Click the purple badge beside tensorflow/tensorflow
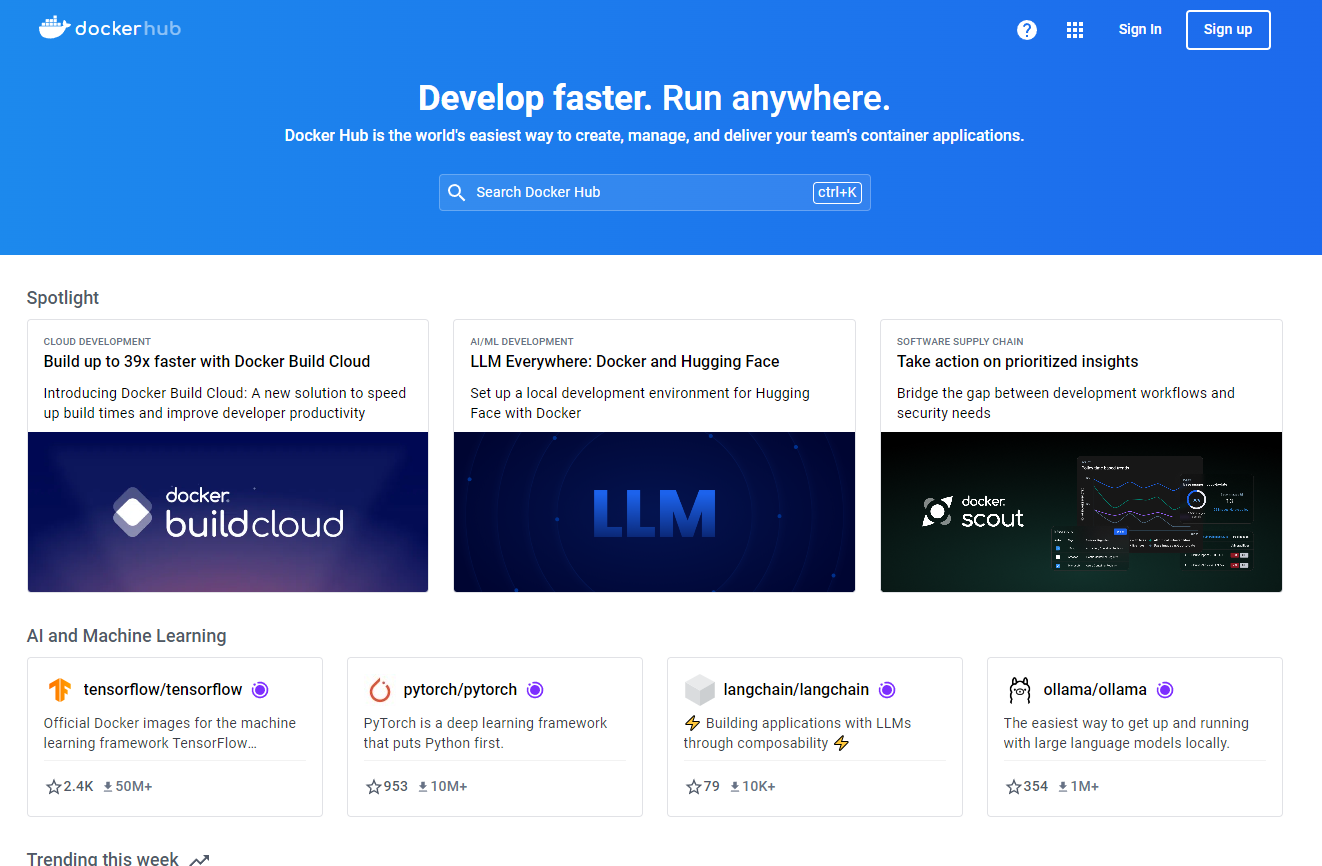This screenshot has width=1322, height=866. 260,690
